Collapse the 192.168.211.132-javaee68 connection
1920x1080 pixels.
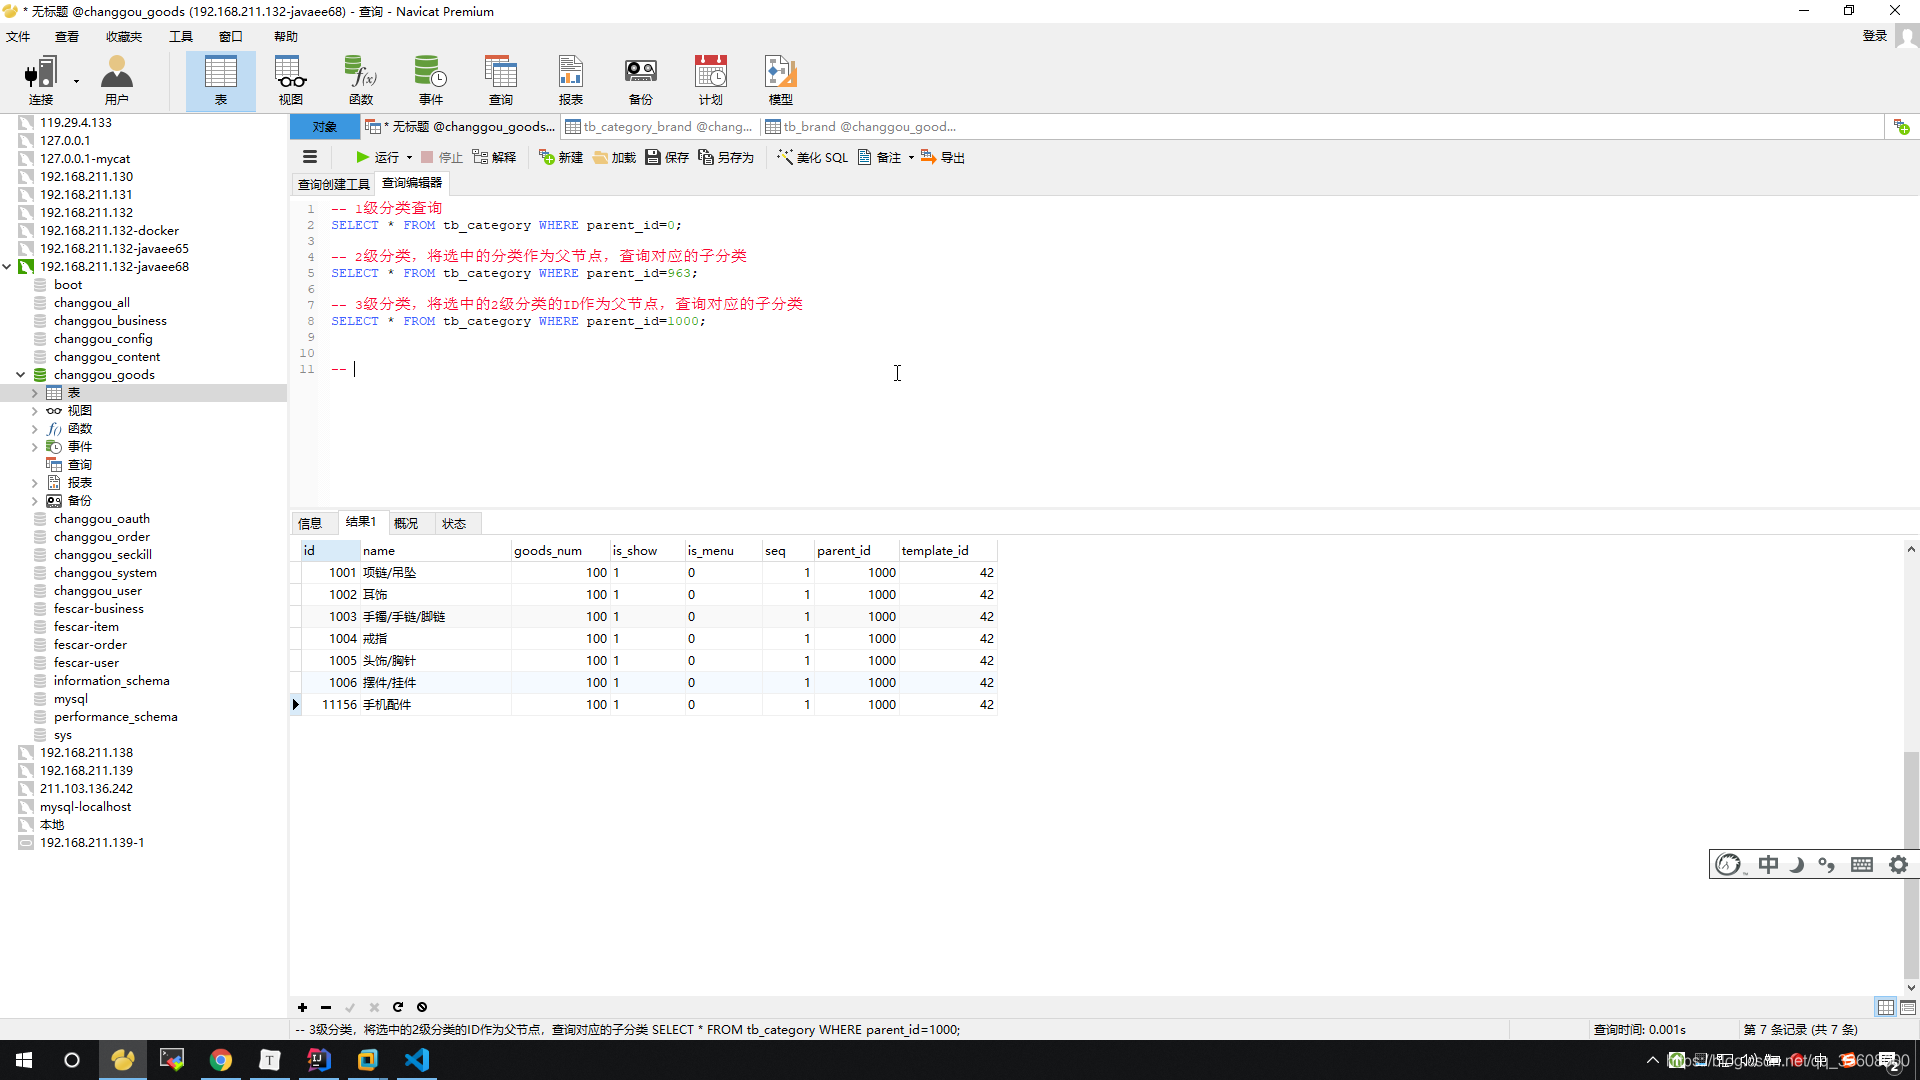point(7,267)
